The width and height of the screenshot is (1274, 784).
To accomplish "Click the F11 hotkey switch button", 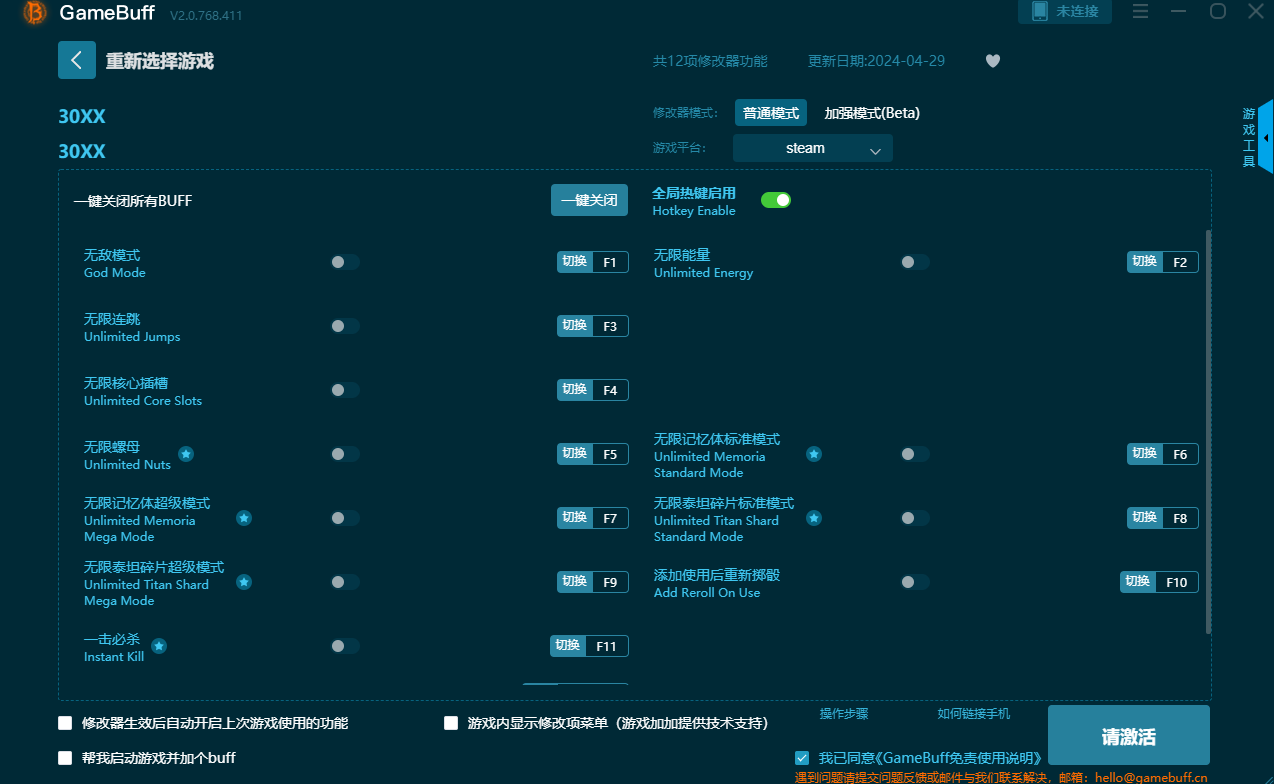I will click(x=589, y=646).
